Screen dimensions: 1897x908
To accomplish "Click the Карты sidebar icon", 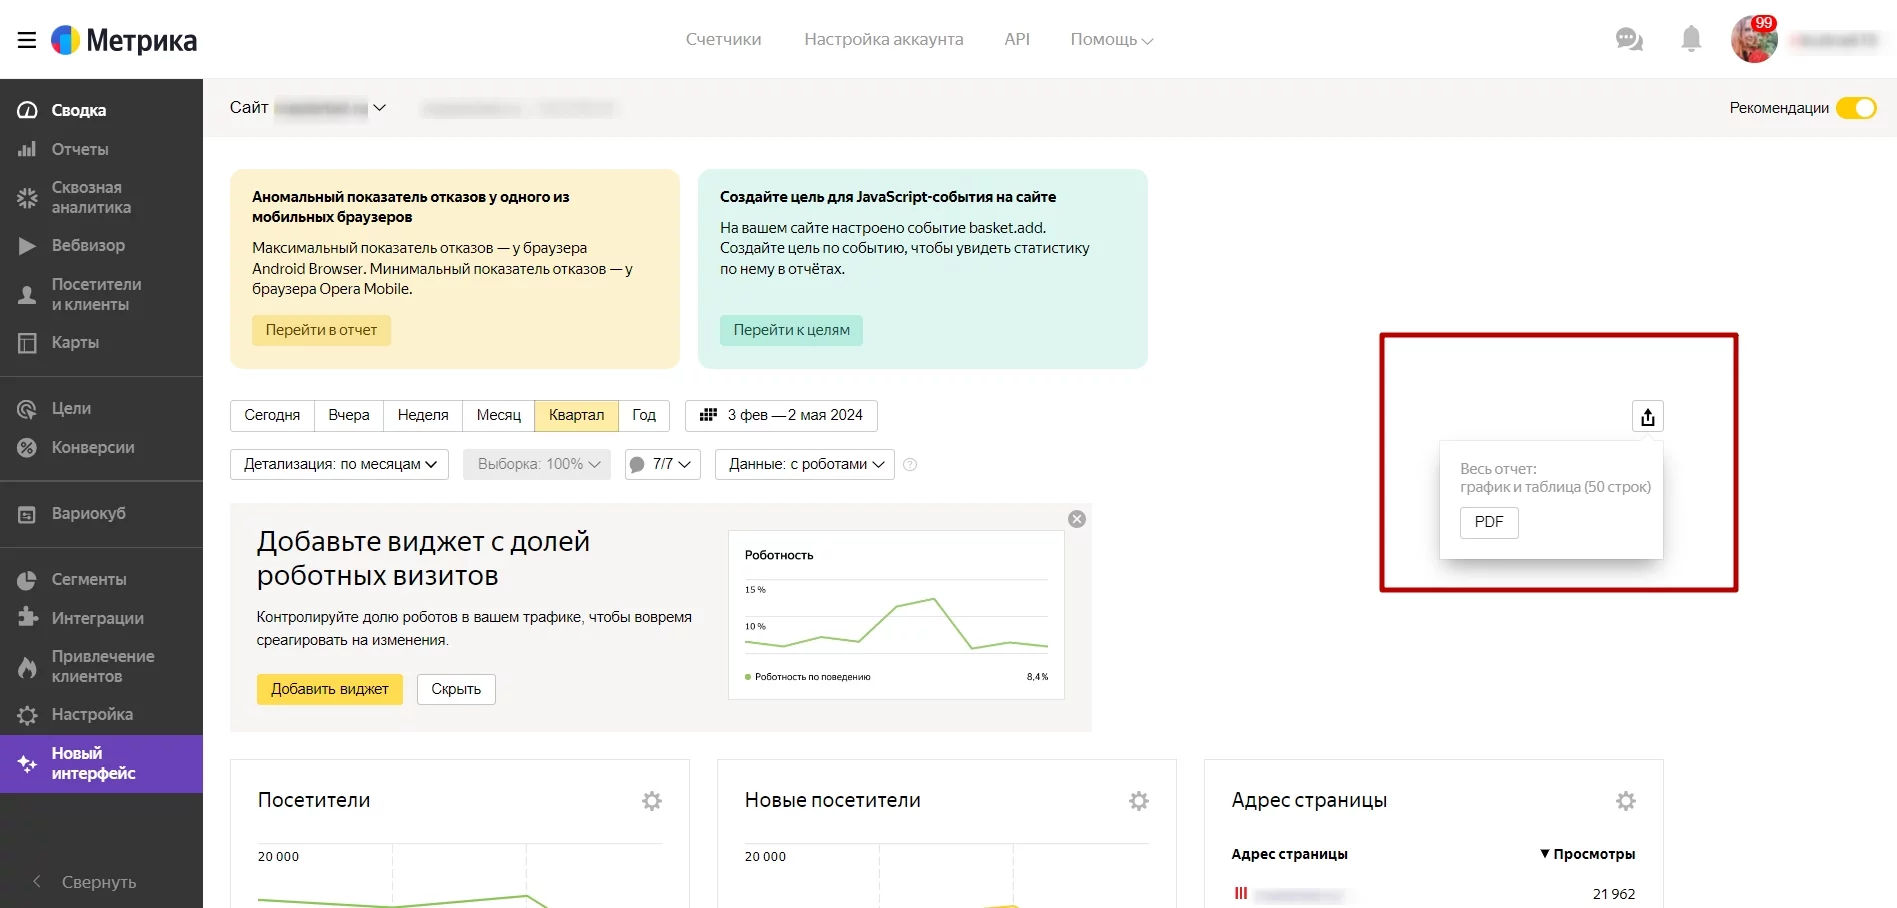I will (x=27, y=342).
